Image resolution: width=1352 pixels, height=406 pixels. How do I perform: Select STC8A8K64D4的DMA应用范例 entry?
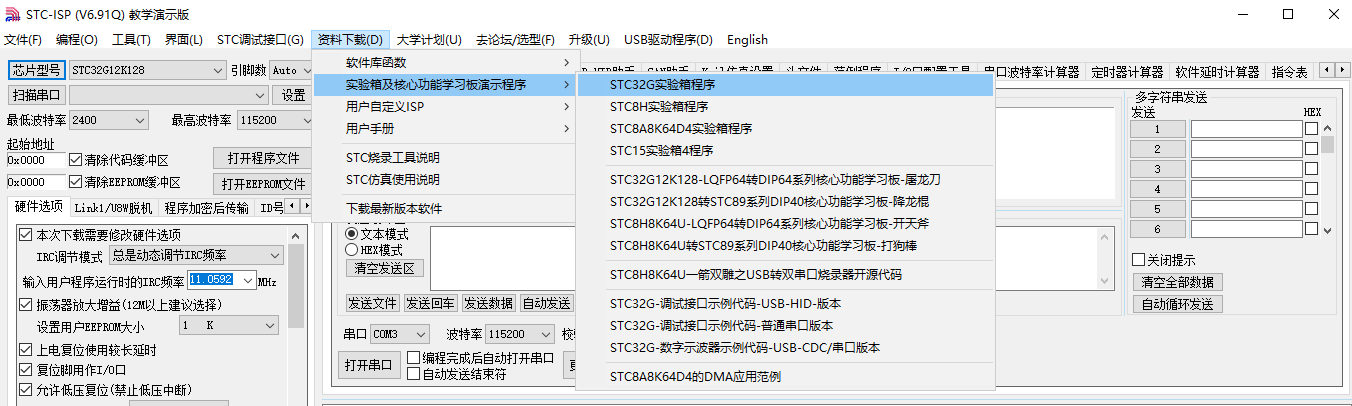[x=785, y=377]
